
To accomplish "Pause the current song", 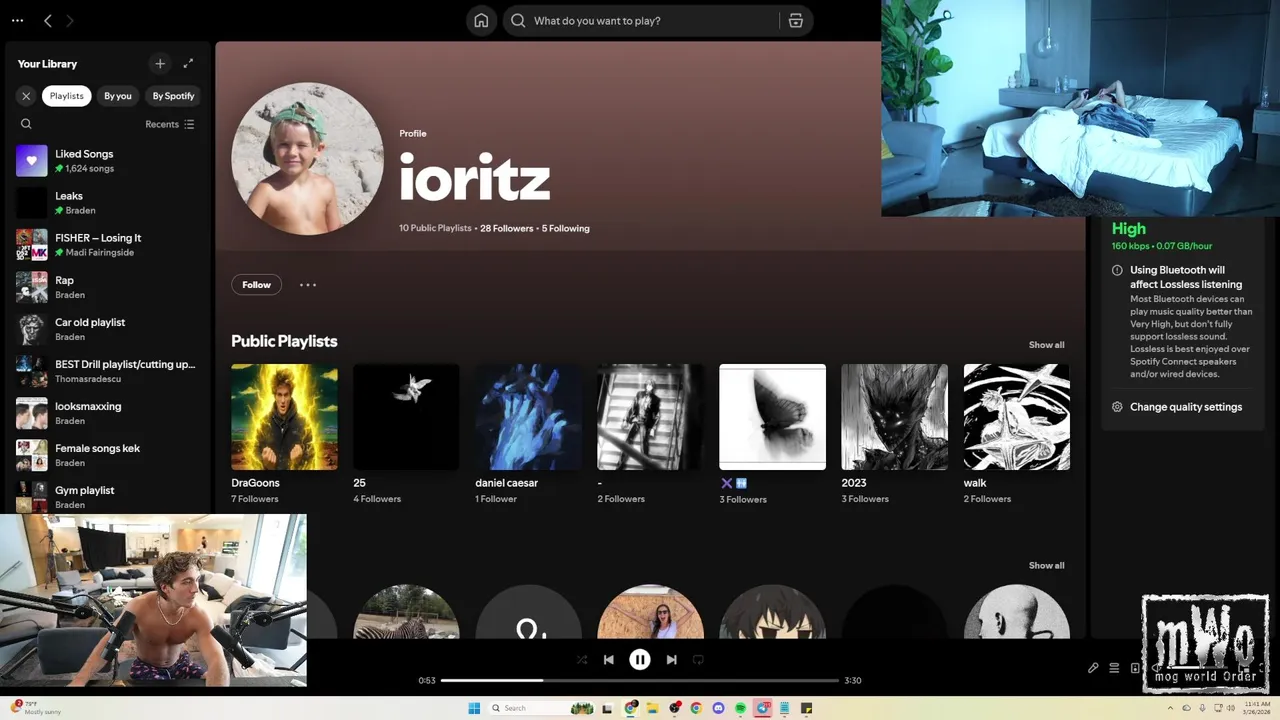I will [x=640, y=659].
